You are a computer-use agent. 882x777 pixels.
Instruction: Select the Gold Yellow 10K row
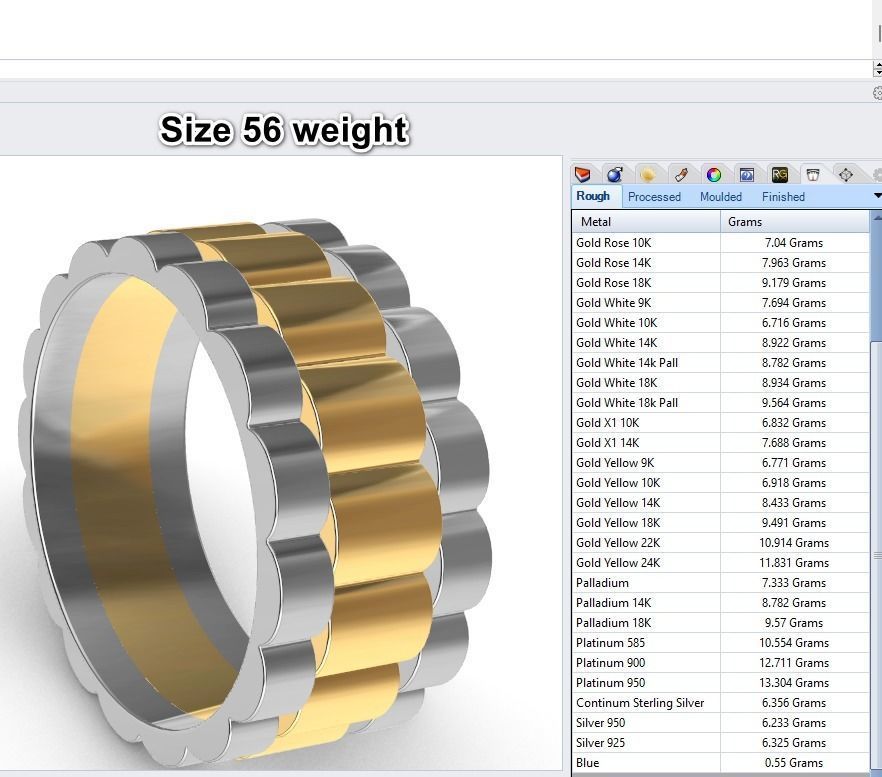(721, 483)
